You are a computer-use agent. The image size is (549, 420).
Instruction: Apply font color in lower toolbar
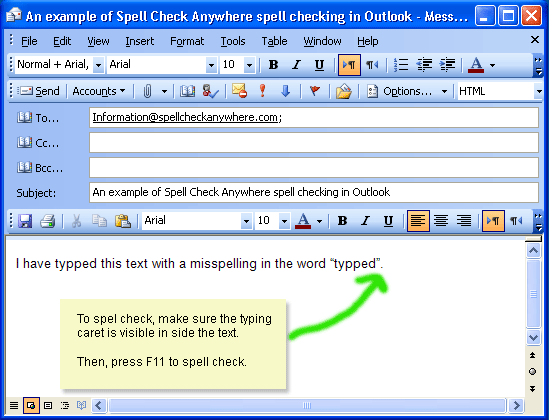303,221
